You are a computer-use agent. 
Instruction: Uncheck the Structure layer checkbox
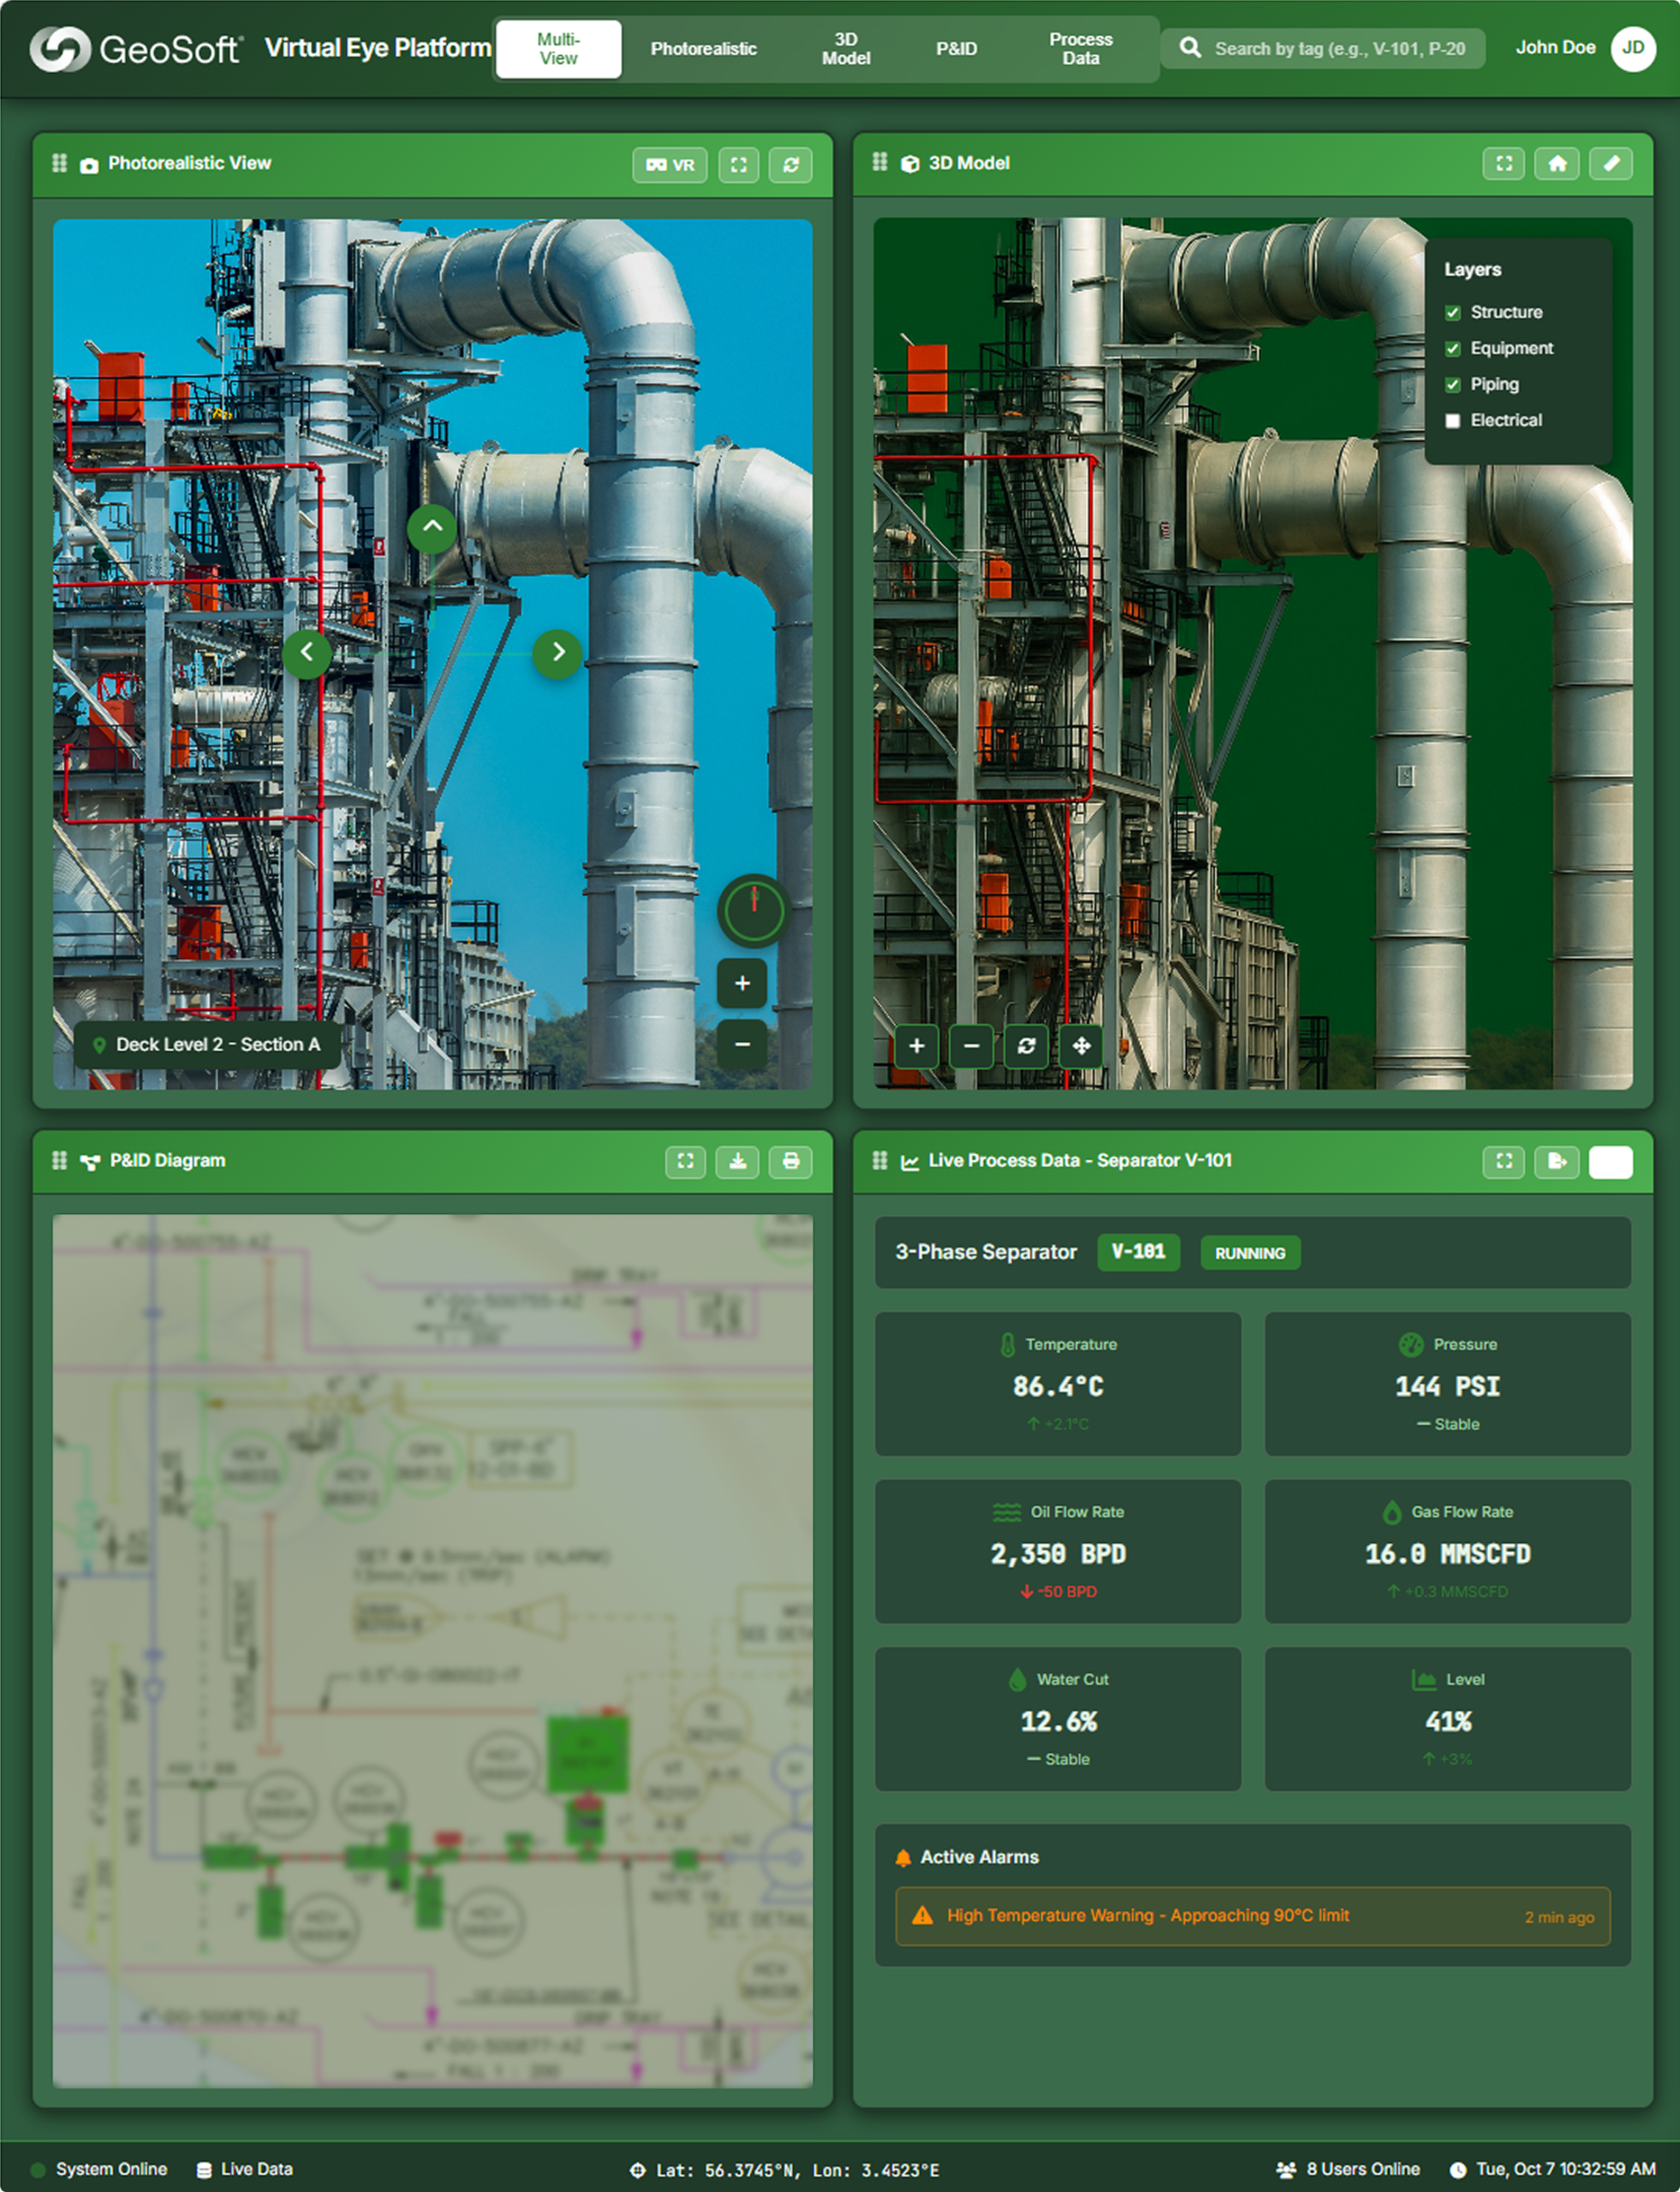tap(1452, 313)
